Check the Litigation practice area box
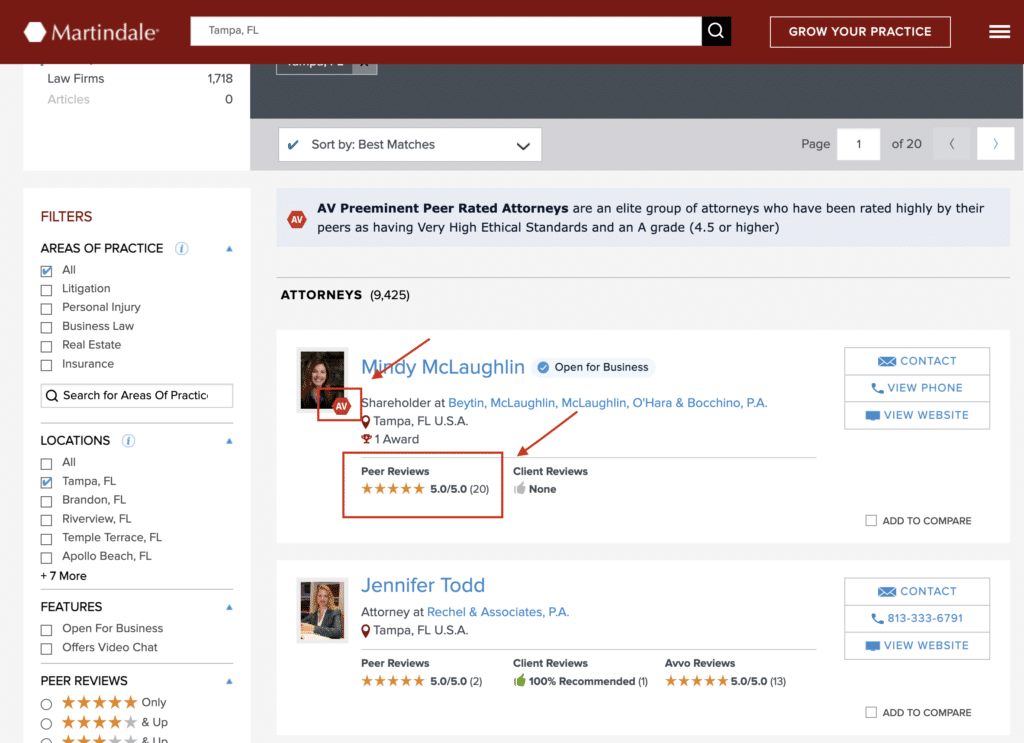1024x743 pixels. click(46, 289)
